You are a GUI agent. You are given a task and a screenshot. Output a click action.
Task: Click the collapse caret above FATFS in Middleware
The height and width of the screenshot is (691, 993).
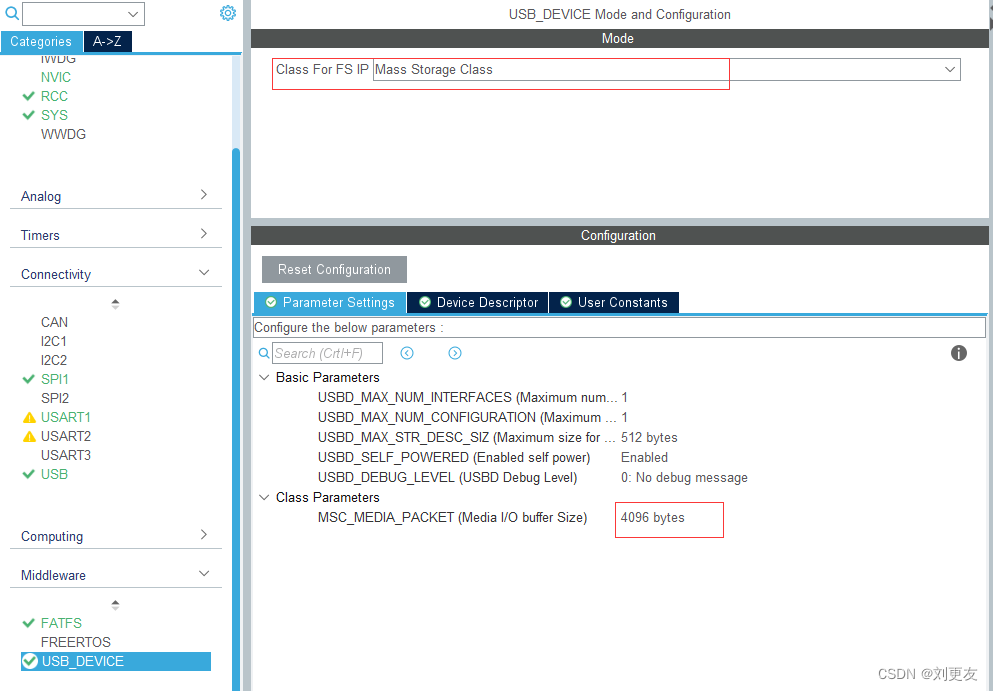tap(115, 604)
